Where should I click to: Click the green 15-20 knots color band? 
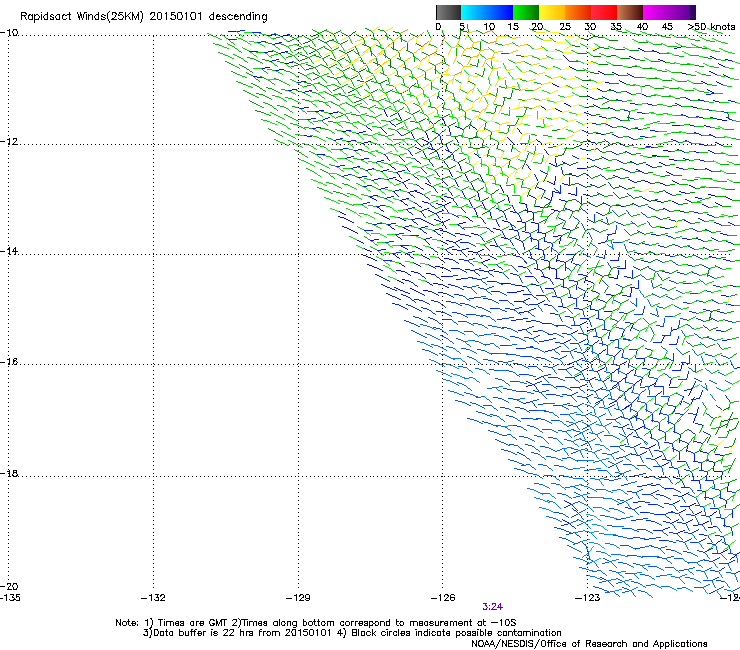click(526, 12)
